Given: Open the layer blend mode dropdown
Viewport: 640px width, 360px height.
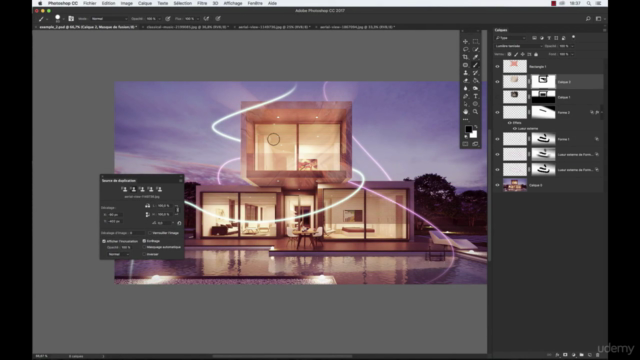Looking at the screenshot, I should (x=519, y=46).
